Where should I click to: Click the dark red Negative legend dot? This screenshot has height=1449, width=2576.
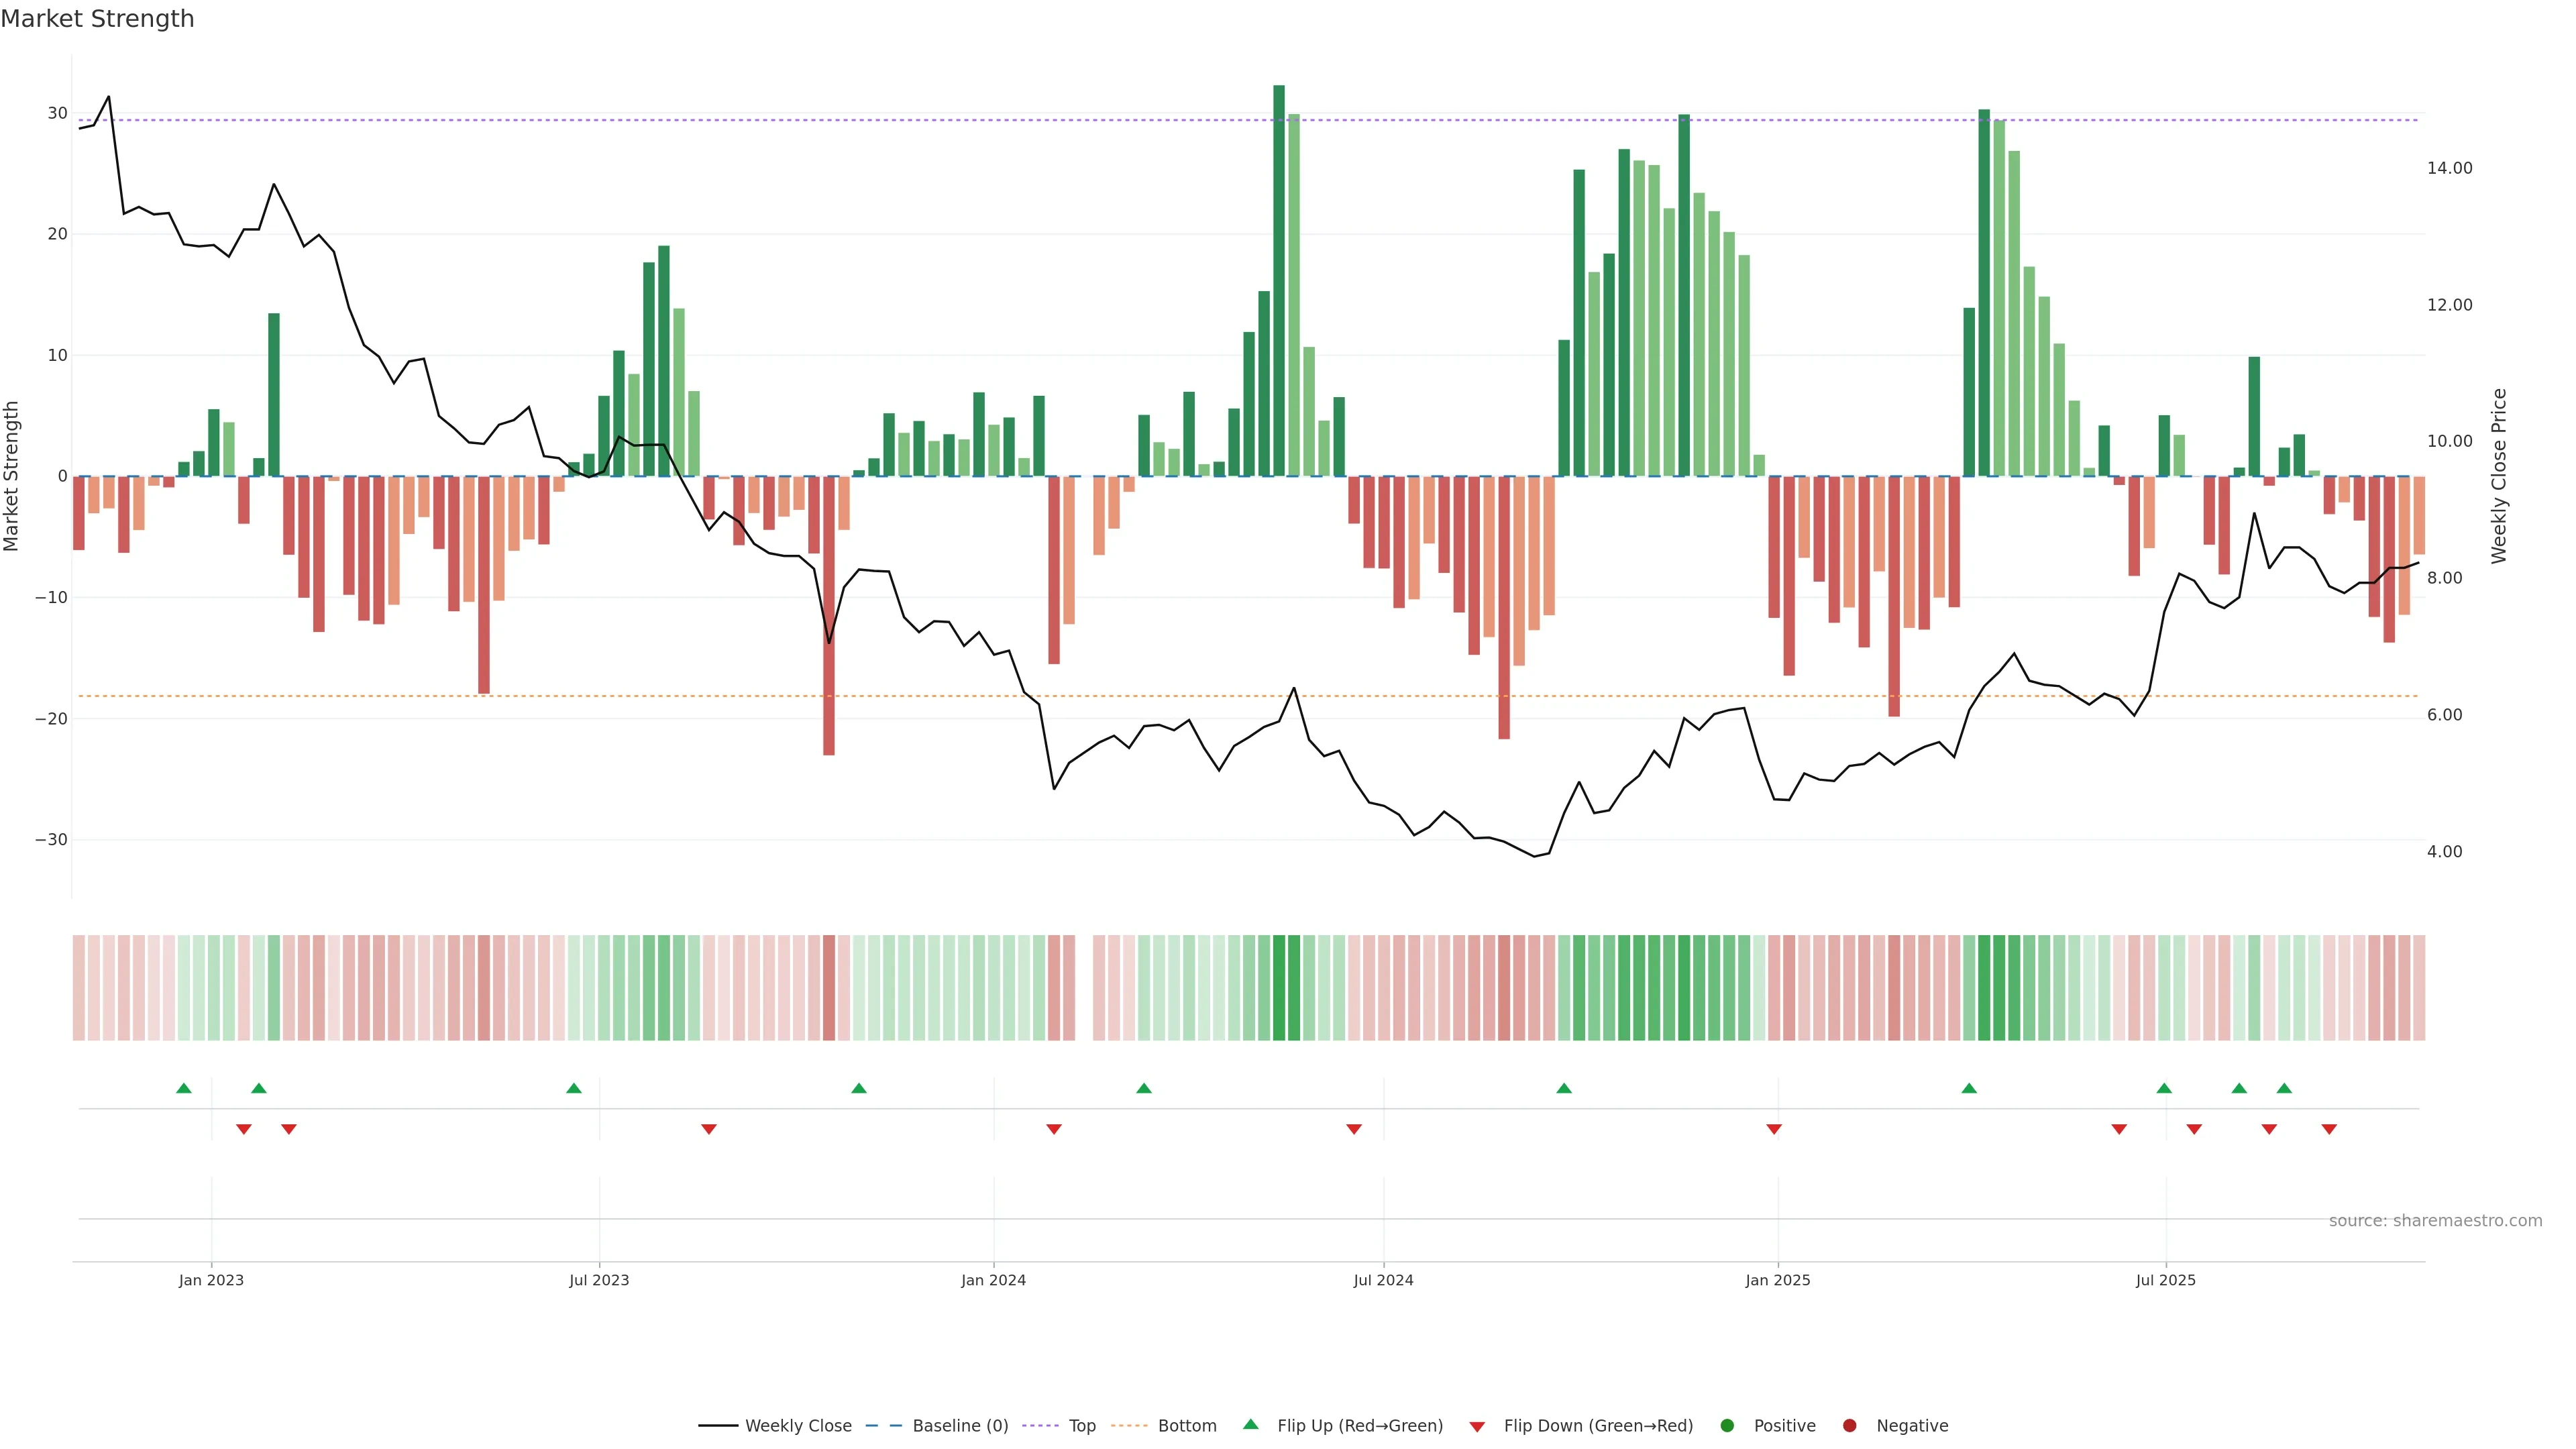point(1849,1425)
